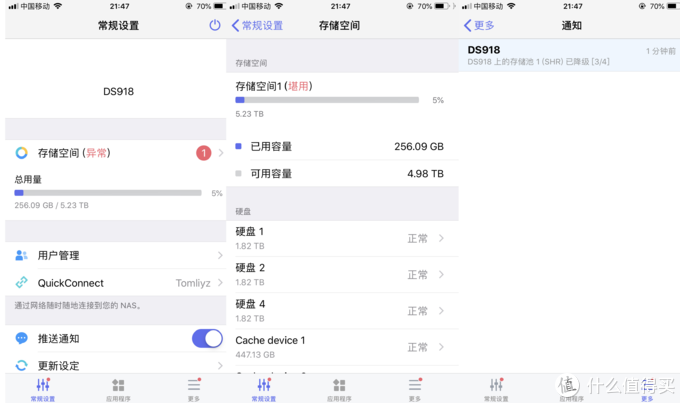Tap the gray 可用容量 legend square

coord(238,174)
